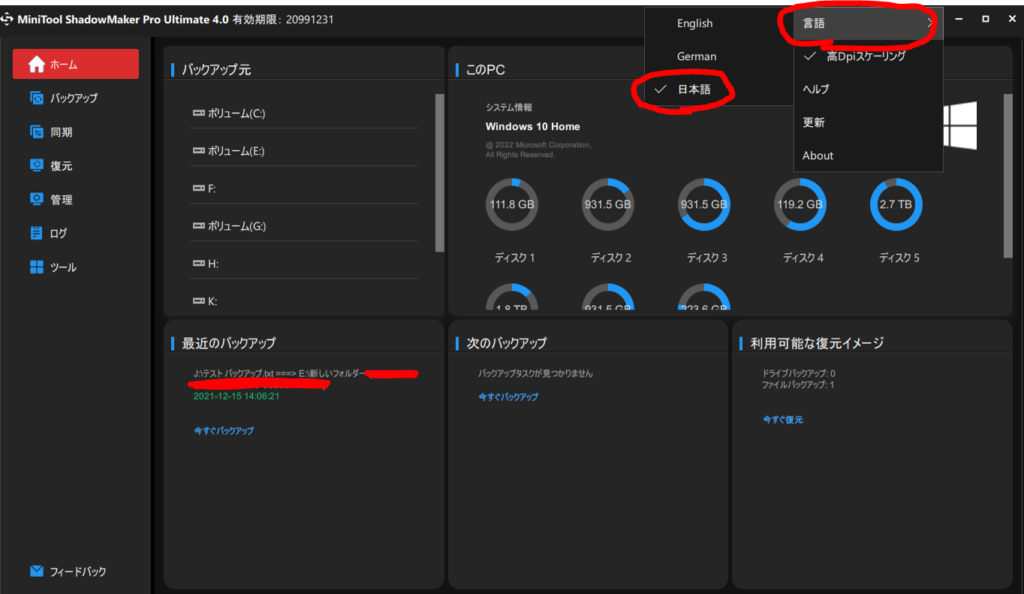Viewport: 1024px width, 594px height.
Task: Open the About menu entry
Action: tap(818, 156)
